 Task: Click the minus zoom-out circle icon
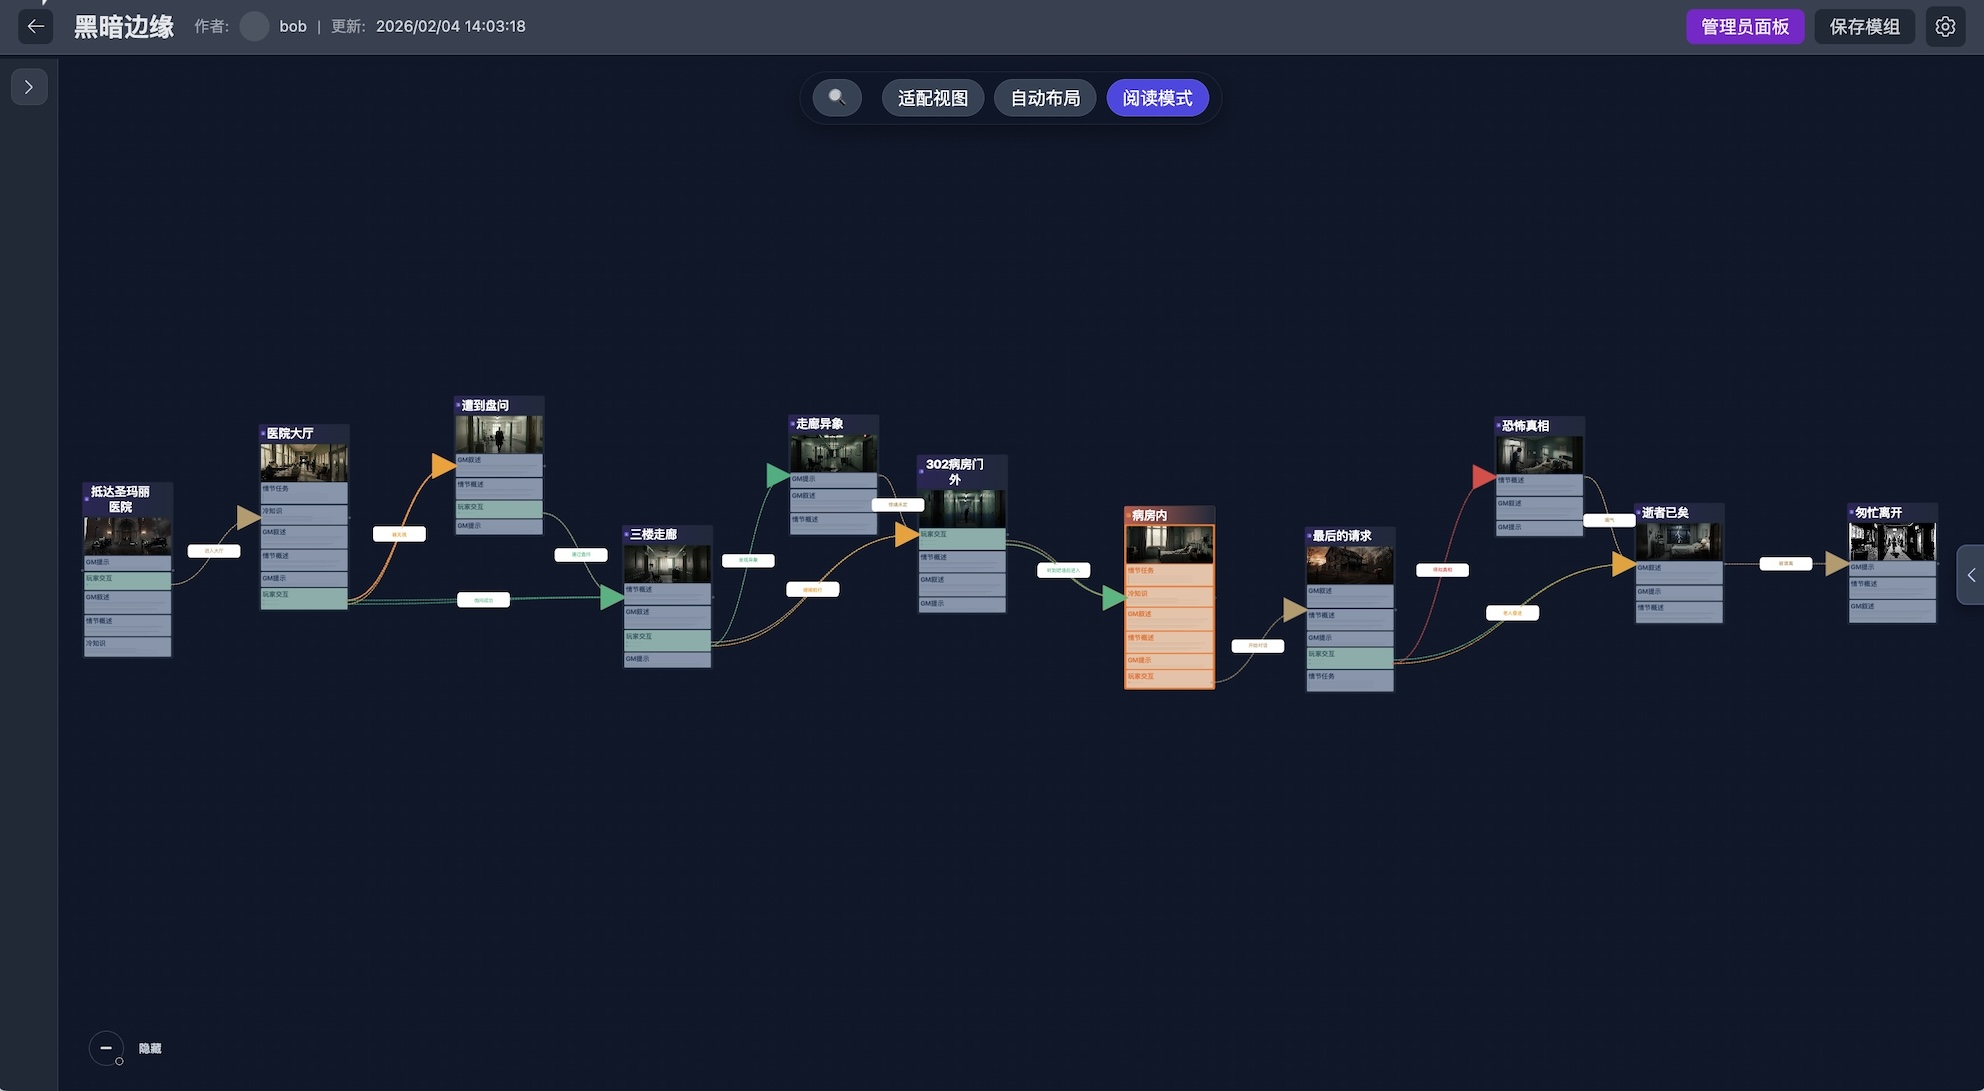coord(106,1047)
